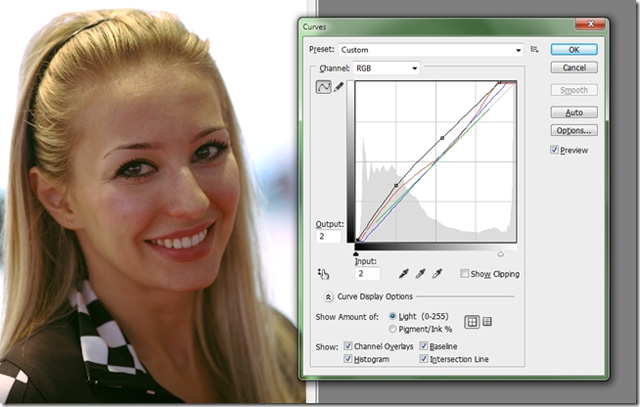
Task: Click the woman's photo on the canvas
Action: click(151, 204)
